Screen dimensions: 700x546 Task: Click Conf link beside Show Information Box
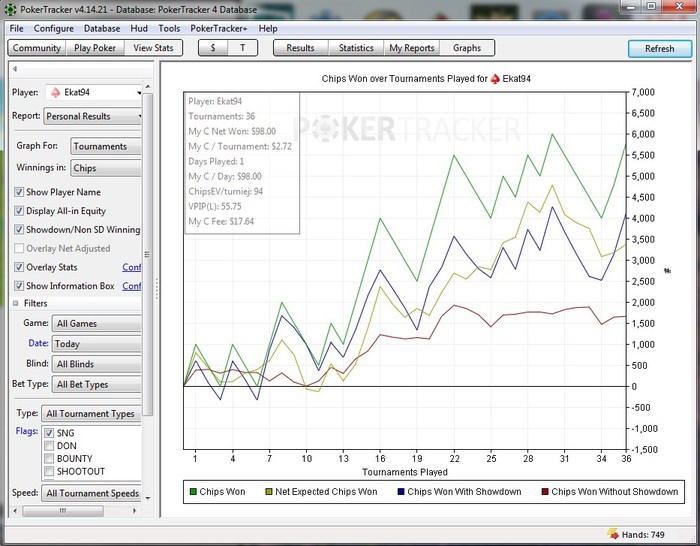click(x=132, y=286)
